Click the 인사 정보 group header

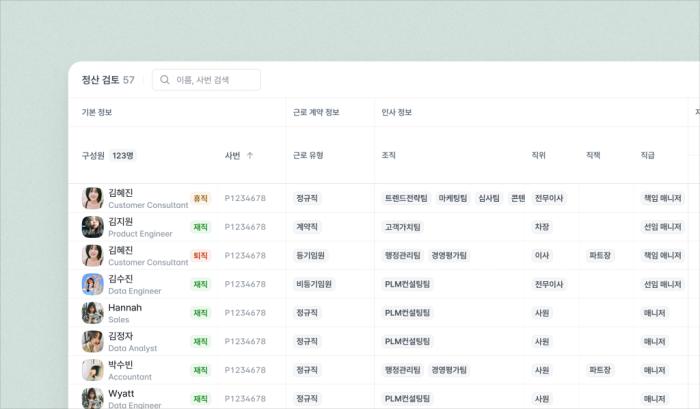point(396,113)
